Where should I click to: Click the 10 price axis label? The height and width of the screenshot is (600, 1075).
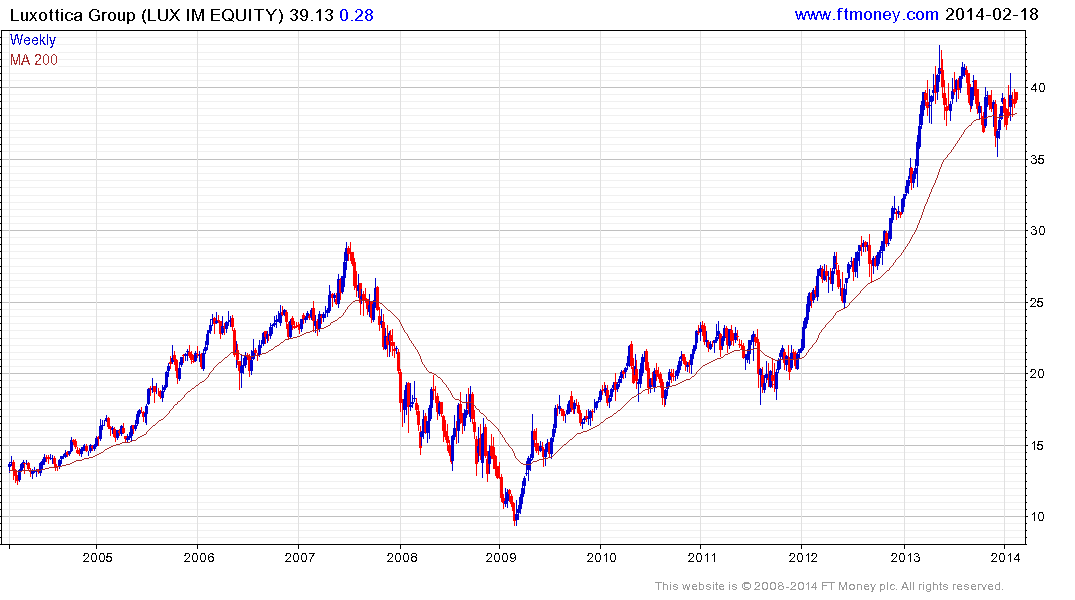point(1038,517)
